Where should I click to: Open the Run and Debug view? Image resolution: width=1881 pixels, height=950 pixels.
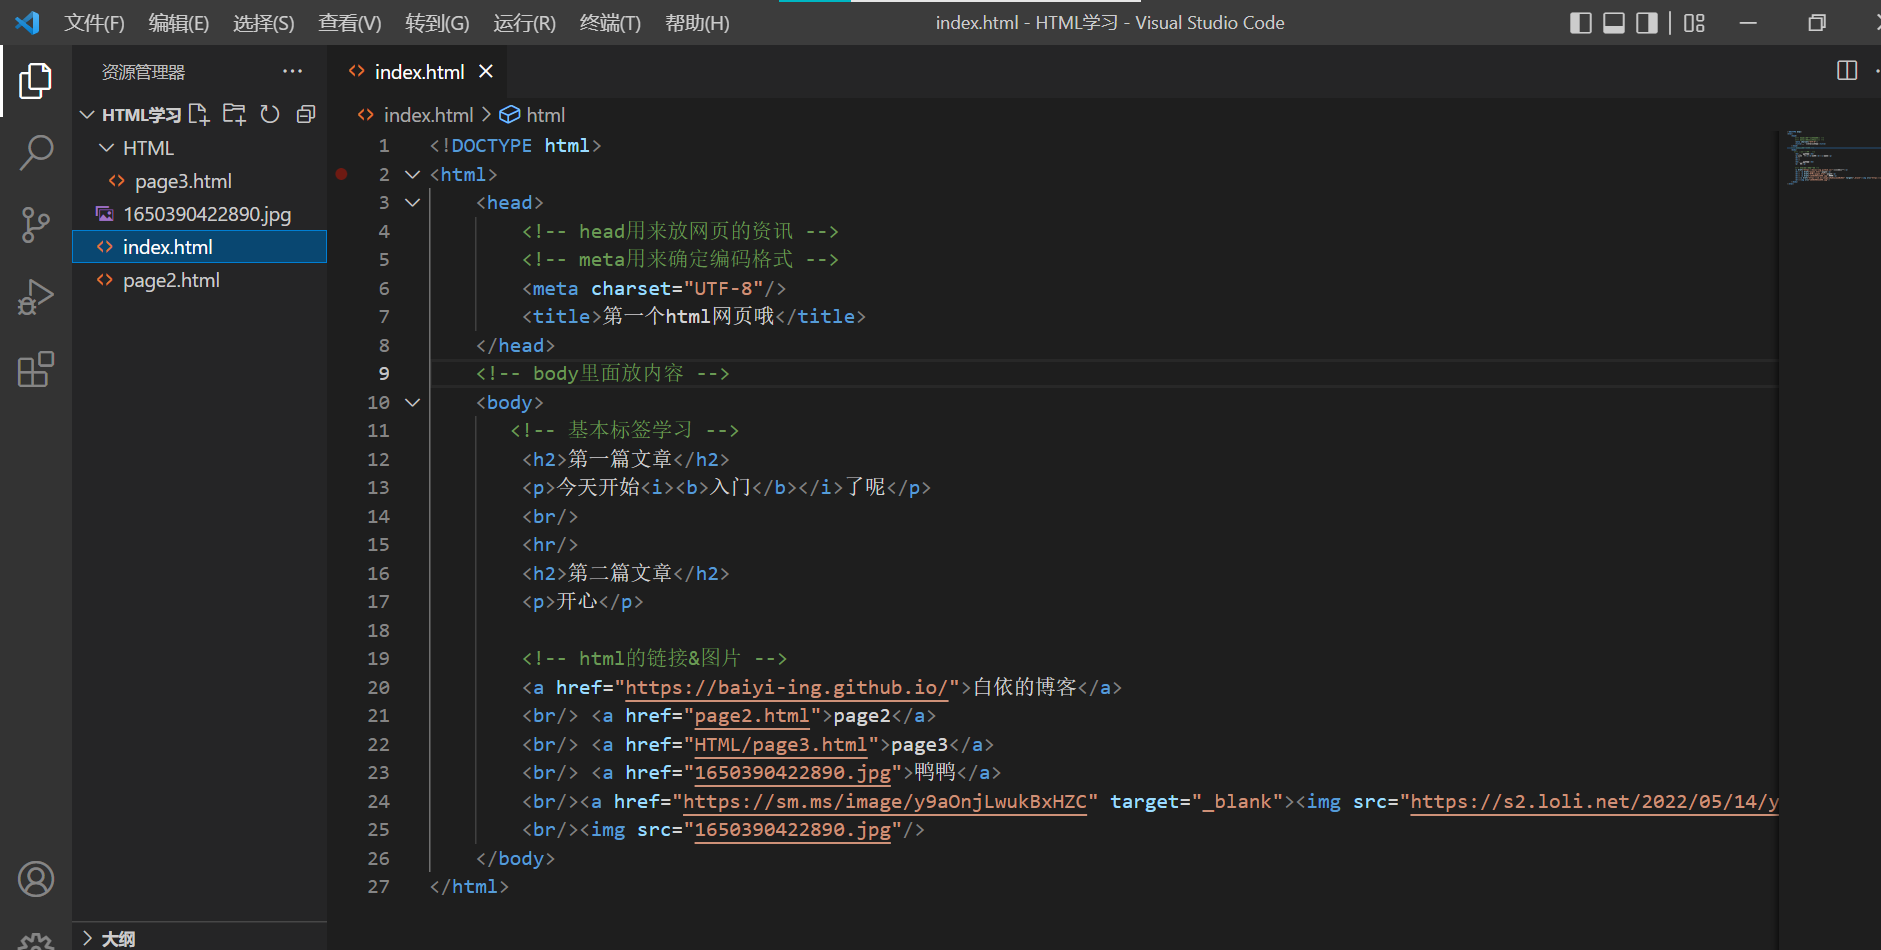pyautogui.click(x=36, y=297)
